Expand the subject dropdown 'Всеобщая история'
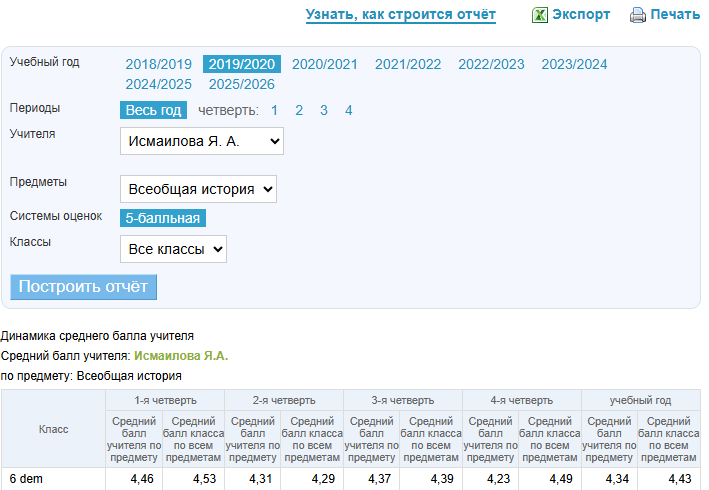 (198, 189)
